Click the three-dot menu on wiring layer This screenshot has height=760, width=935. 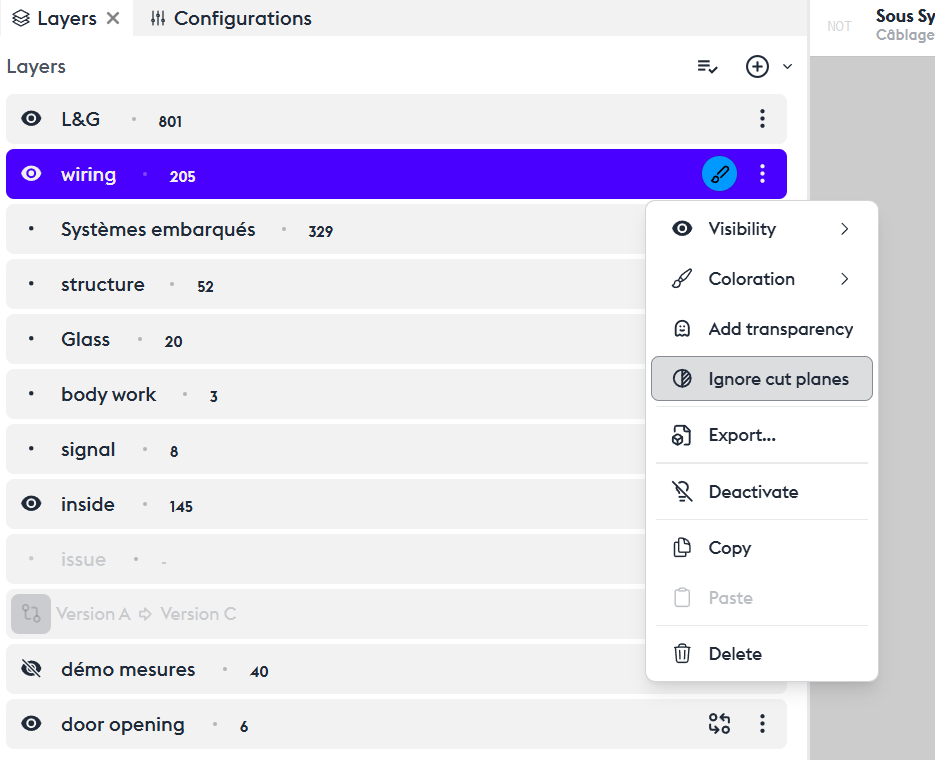(762, 174)
